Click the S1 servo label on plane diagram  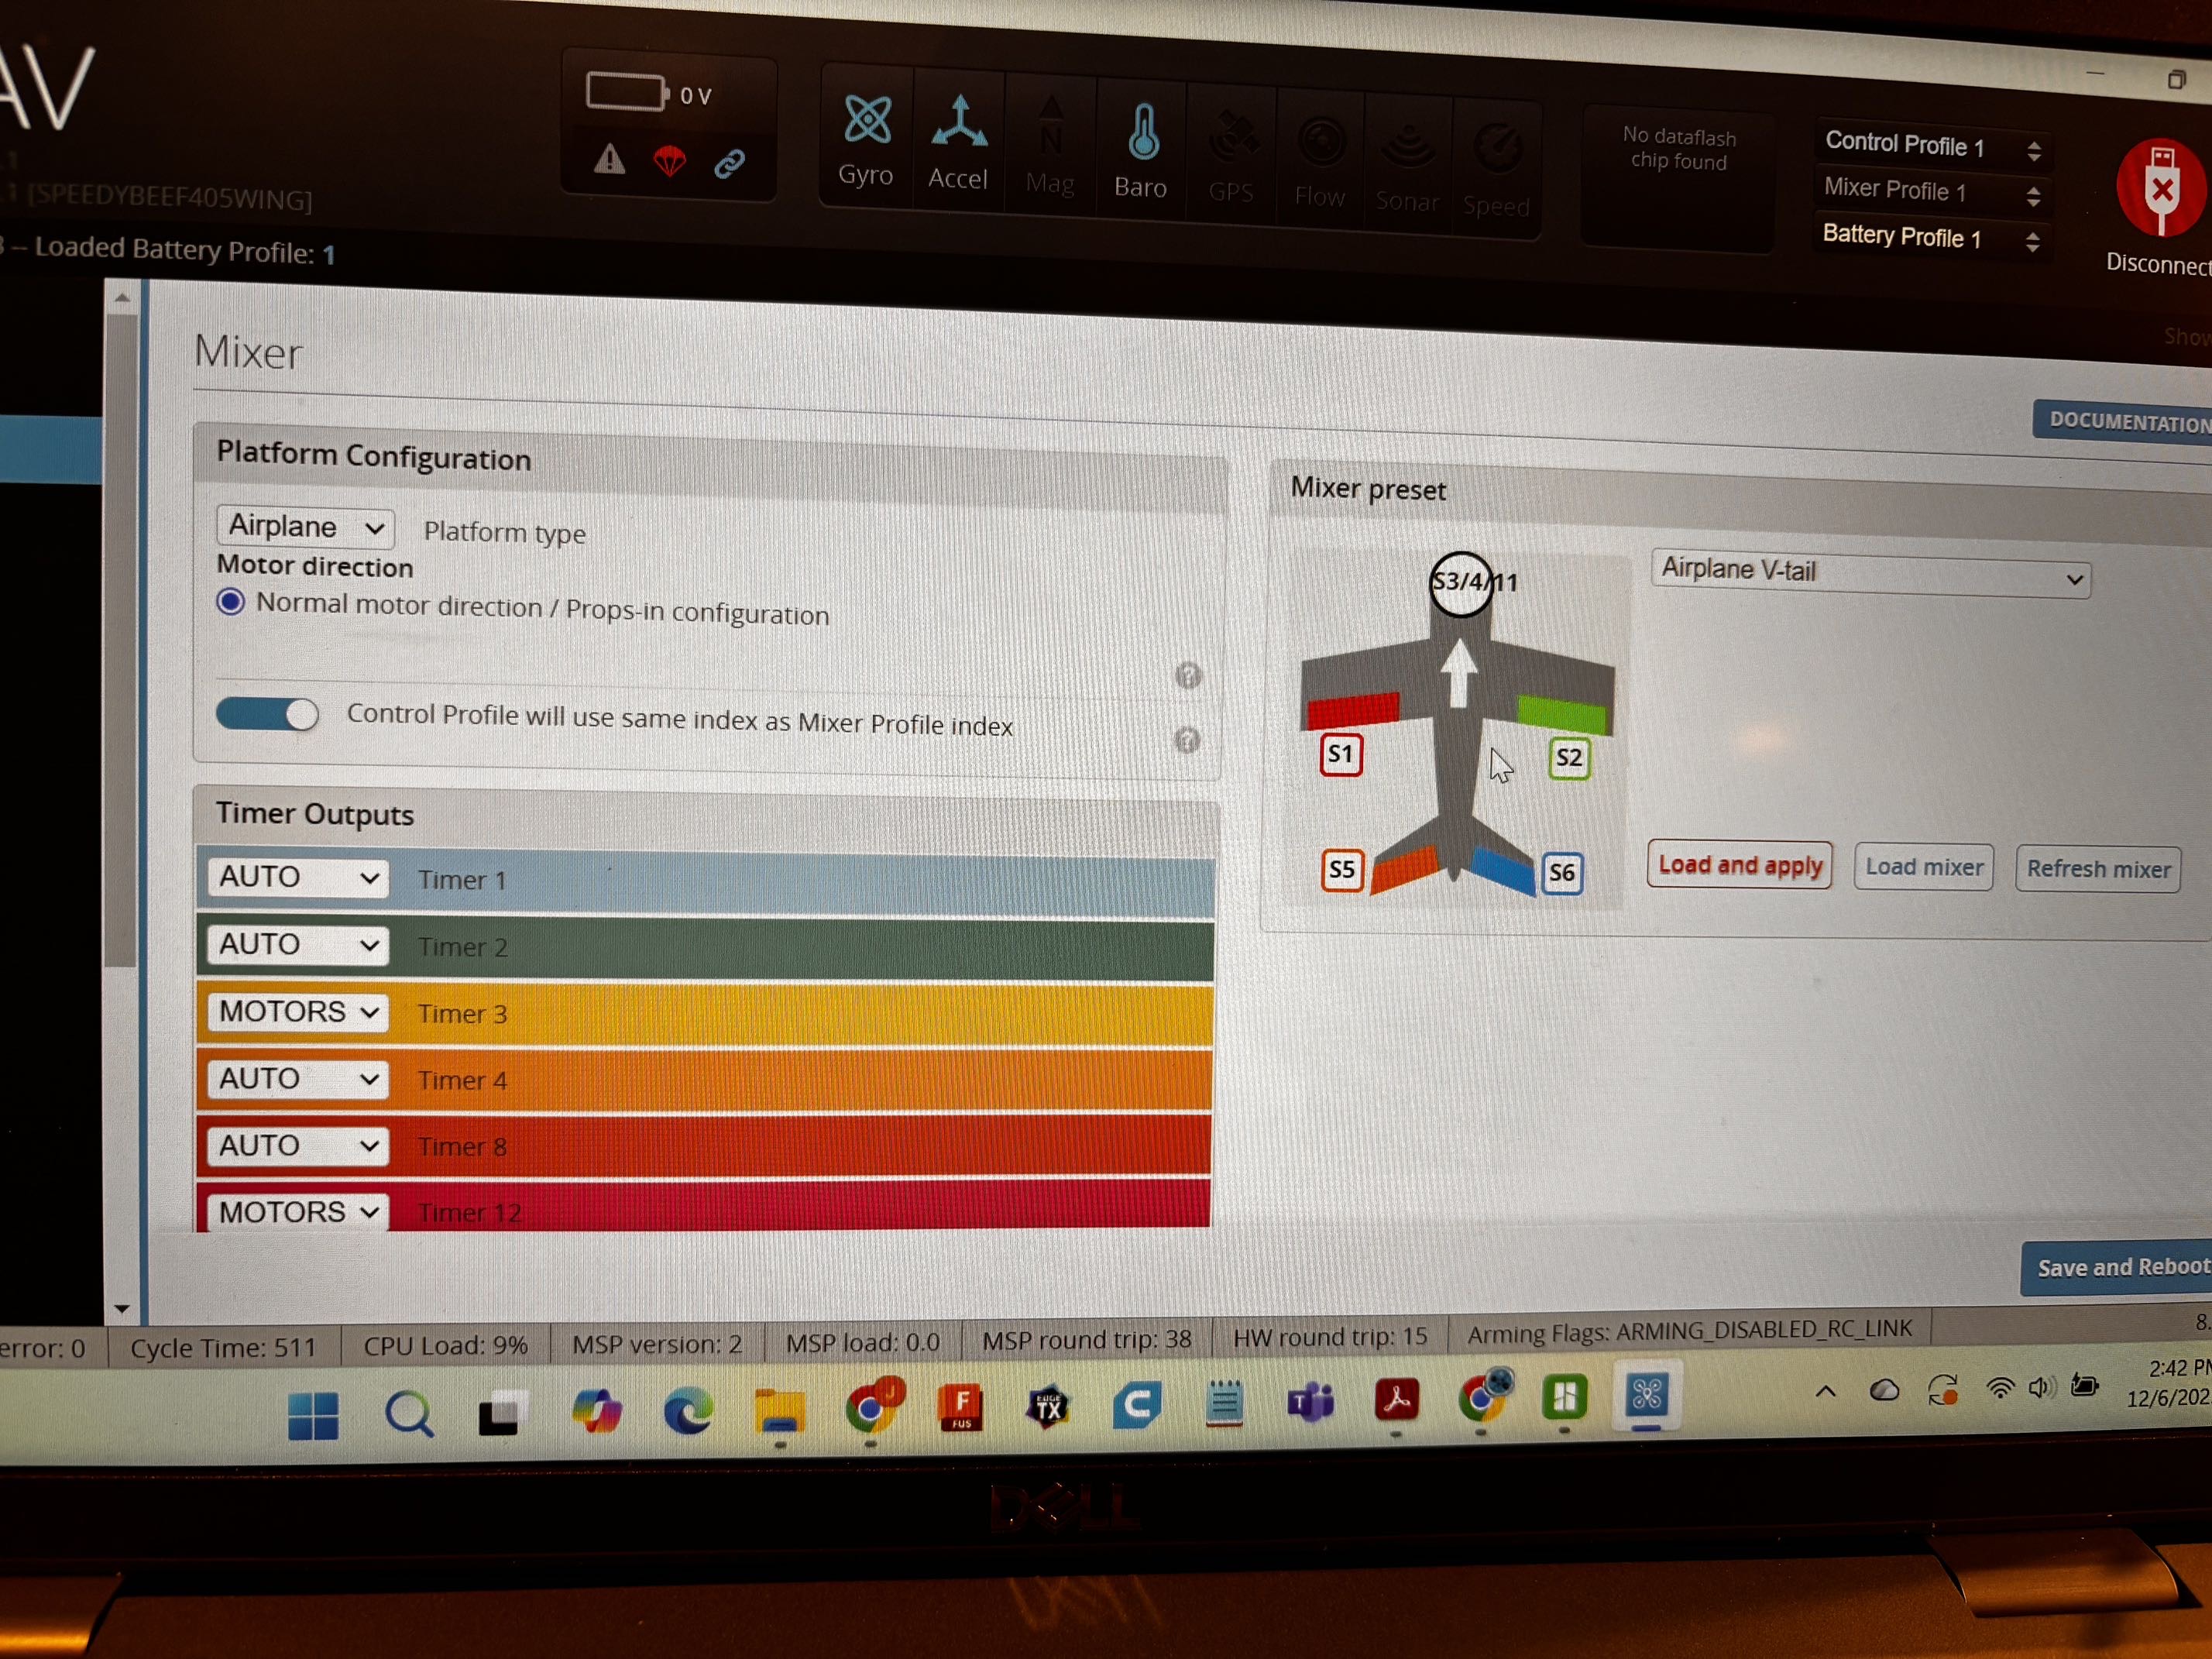pyautogui.click(x=1340, y=754)
